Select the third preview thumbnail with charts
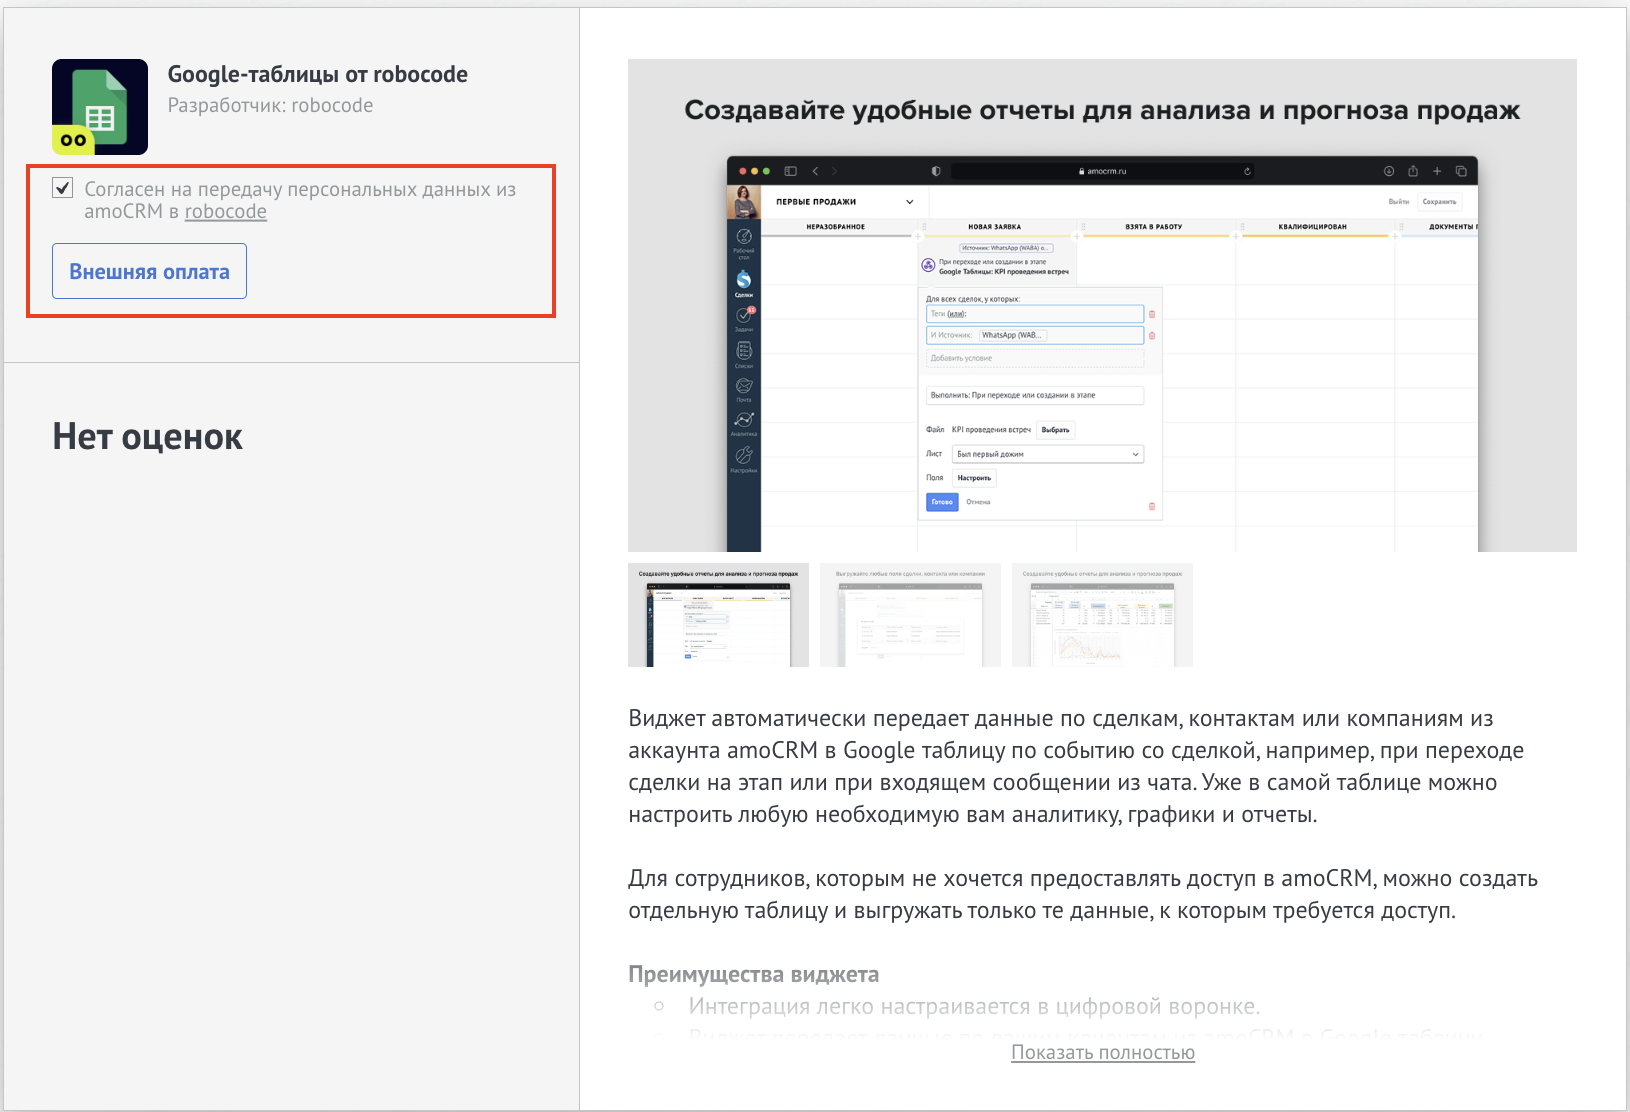Screen dimensions: 1630x1112 [1102, 615]
